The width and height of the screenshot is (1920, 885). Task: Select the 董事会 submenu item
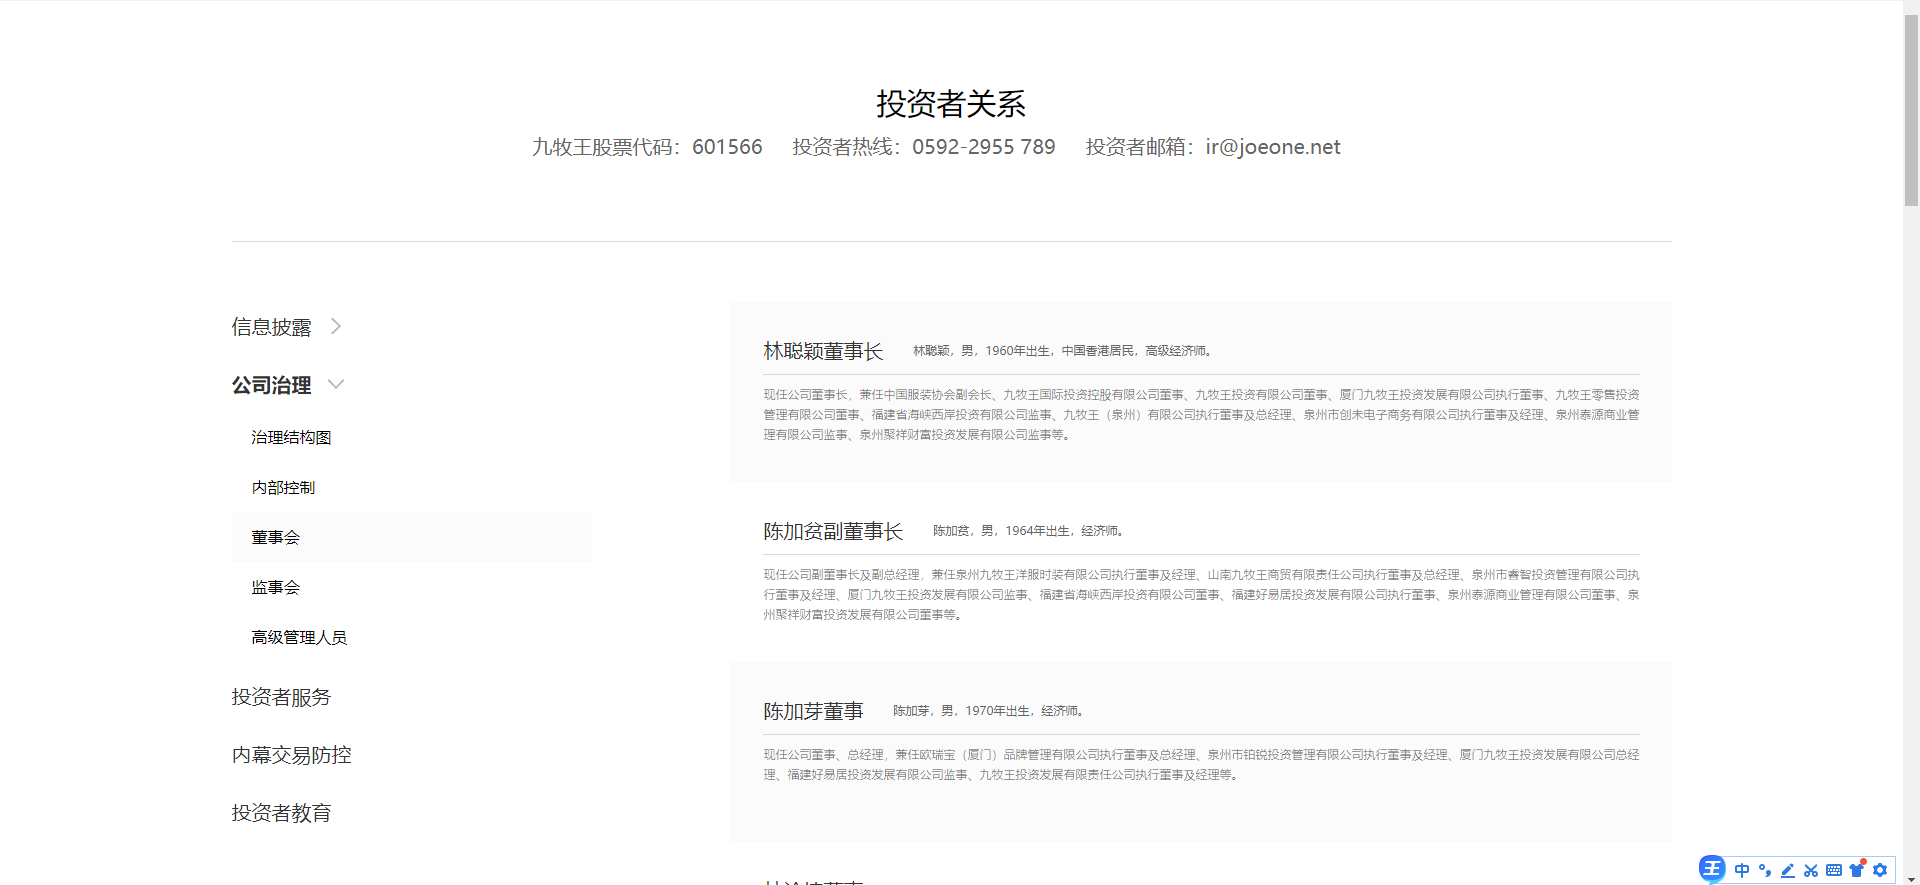coord(412,537)
